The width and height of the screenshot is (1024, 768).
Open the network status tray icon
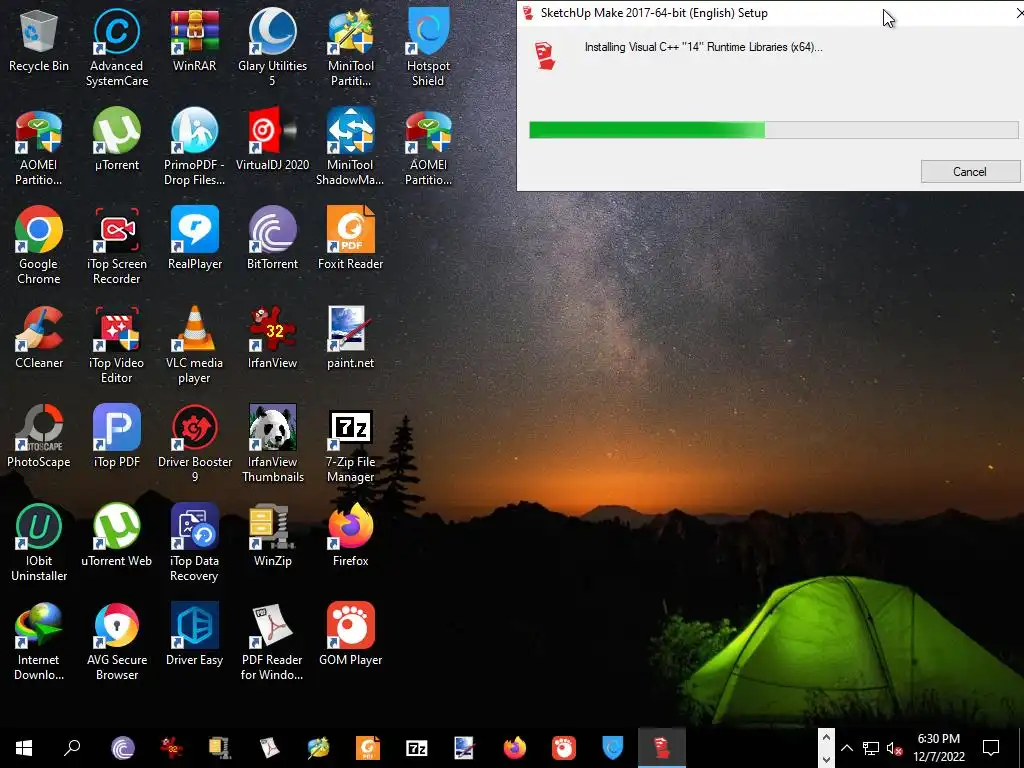(x=871, y=748)
